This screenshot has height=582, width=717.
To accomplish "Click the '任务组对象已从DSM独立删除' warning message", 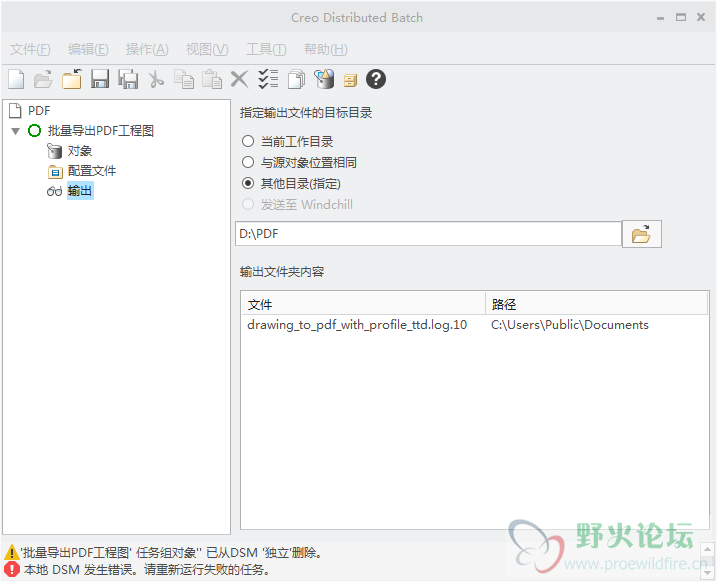I will (171, 553).
